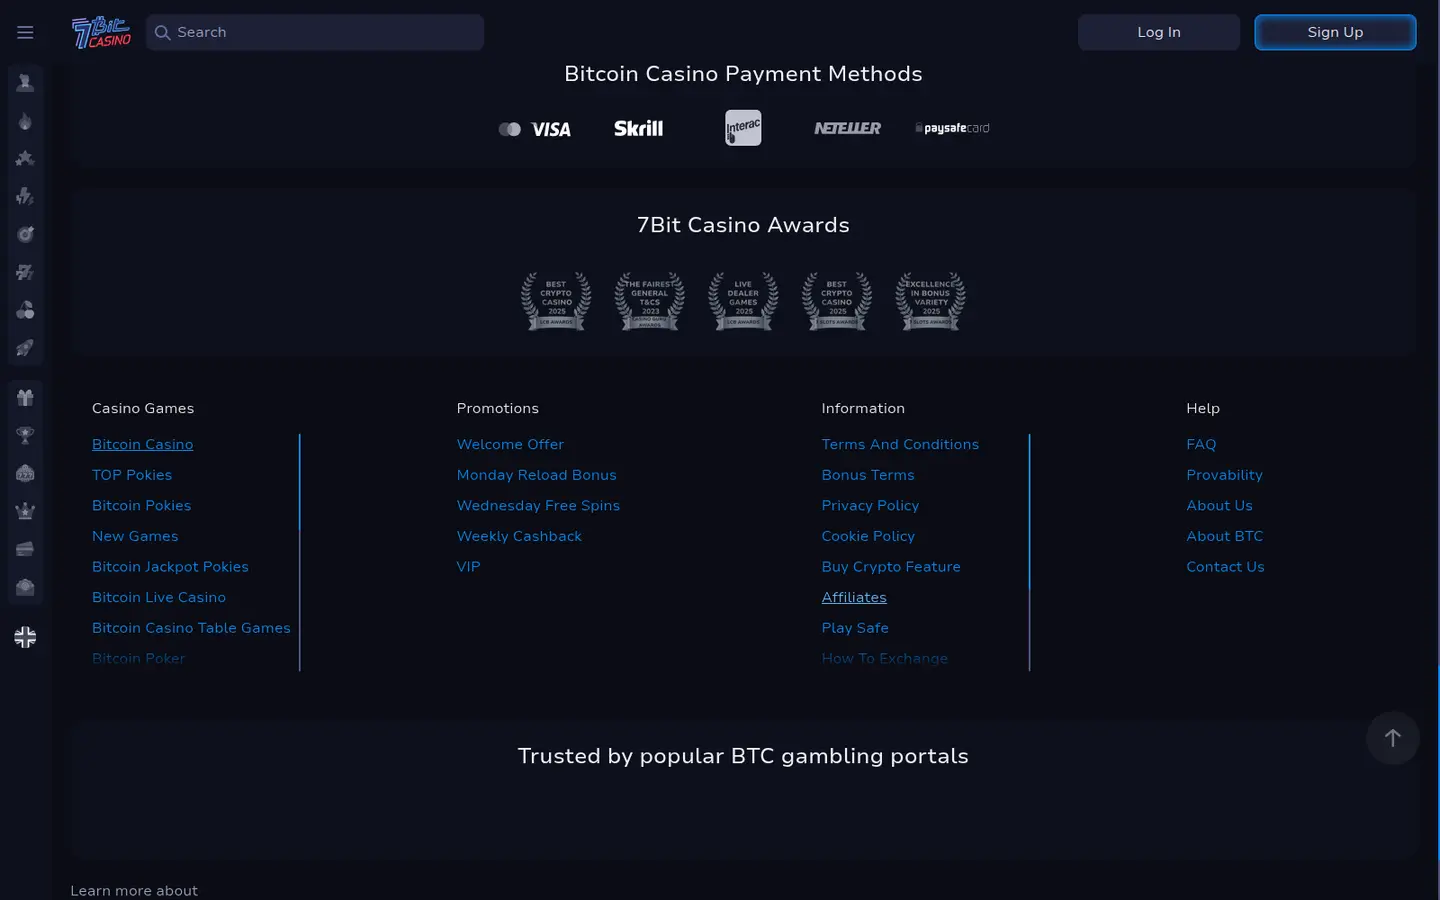This screenshot has width=1440, height=900.
Task: Open Buy Crypto Feature link
Action: (x=891, y=567)
